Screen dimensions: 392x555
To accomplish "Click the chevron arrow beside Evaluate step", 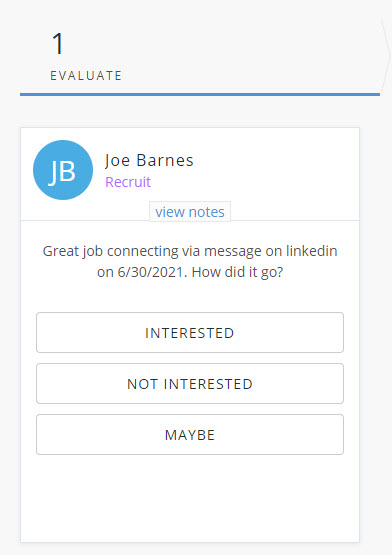I will [x=385, y=55].
